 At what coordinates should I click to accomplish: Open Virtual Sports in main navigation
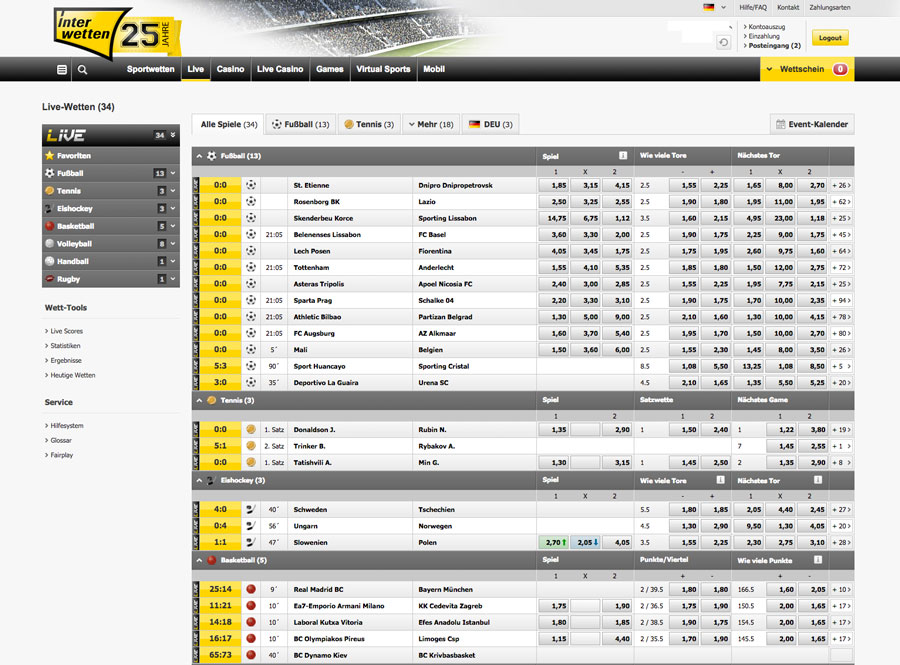(383, 69)
